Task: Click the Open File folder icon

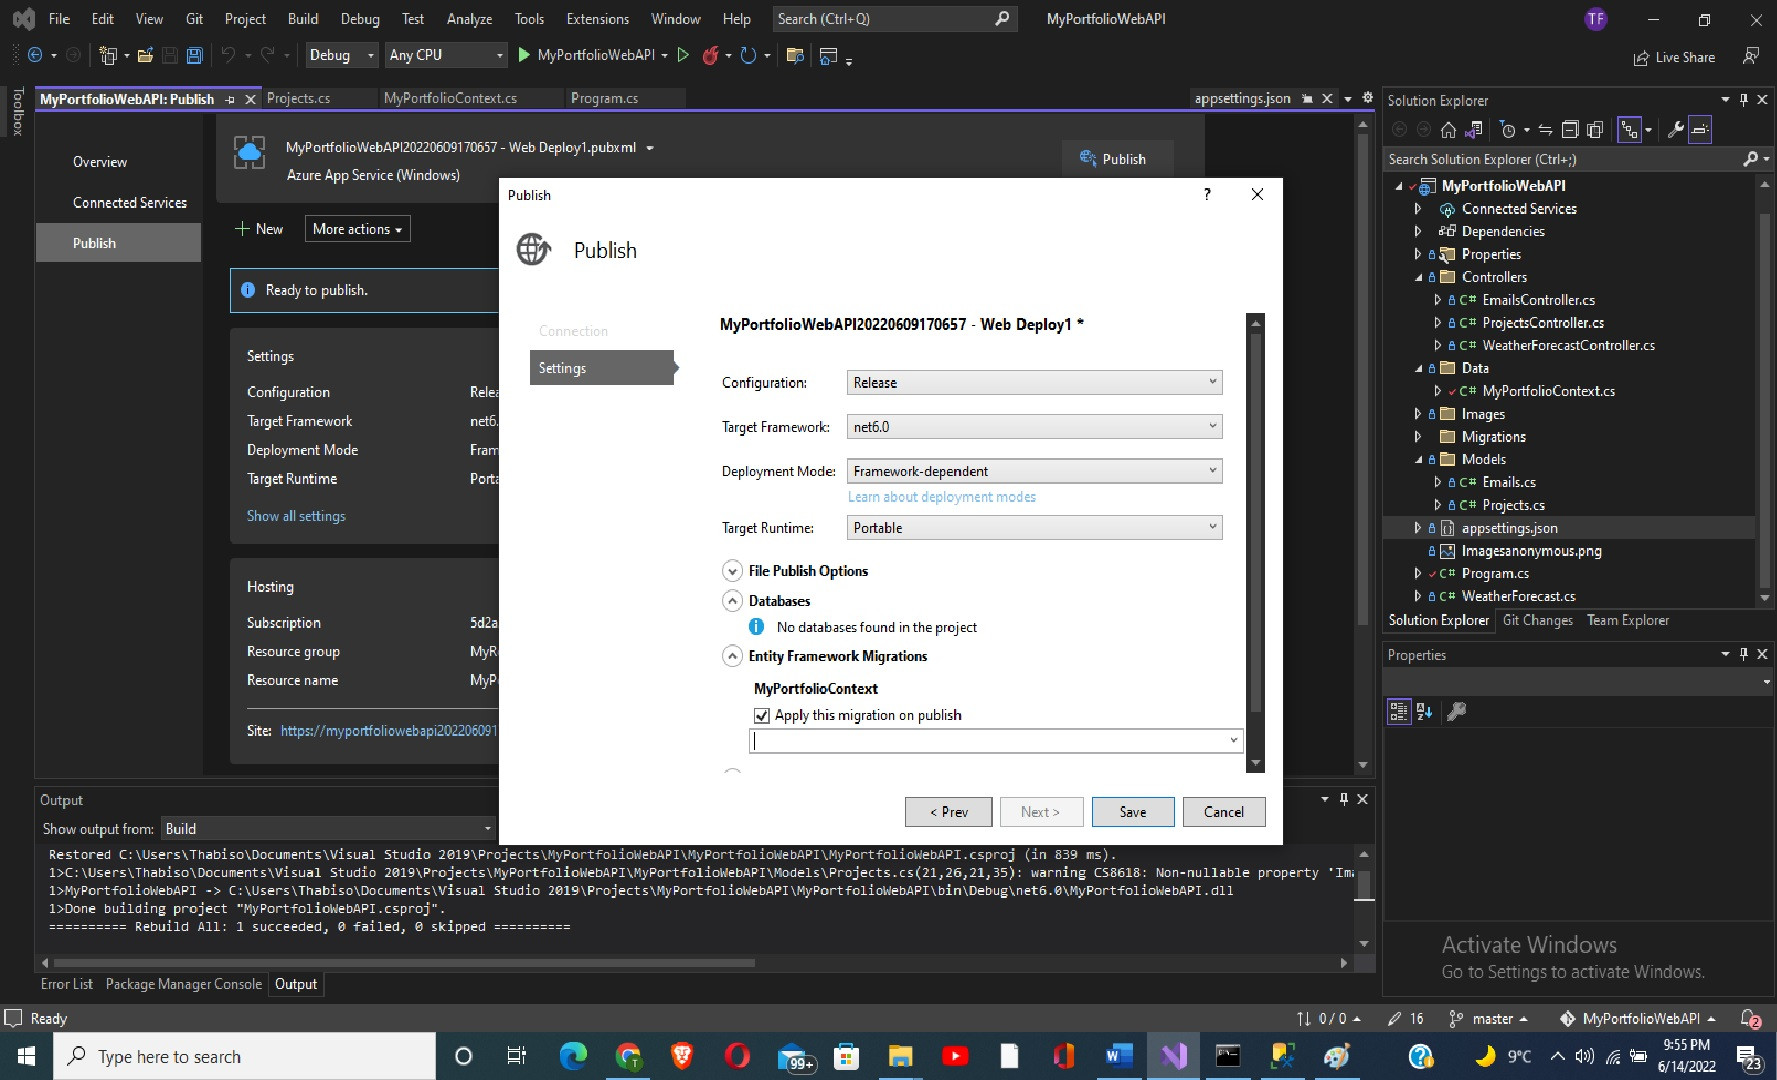Action: pyautogui.click(x=145, y=55)
